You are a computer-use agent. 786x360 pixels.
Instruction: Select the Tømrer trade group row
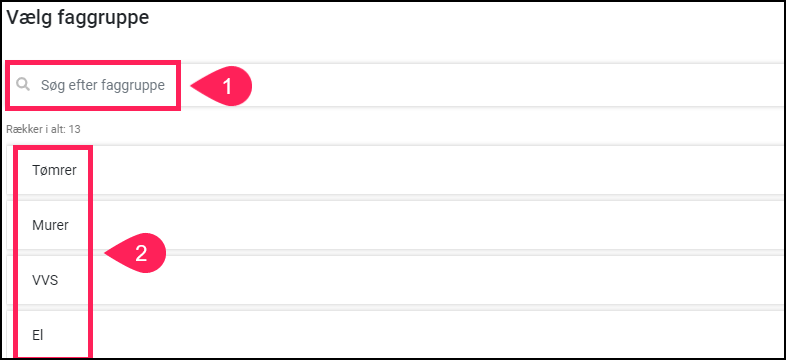393,170
